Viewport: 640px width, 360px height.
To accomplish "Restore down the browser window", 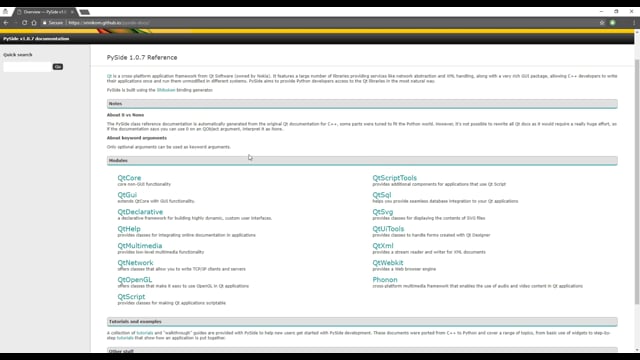I will pos(616,11).
